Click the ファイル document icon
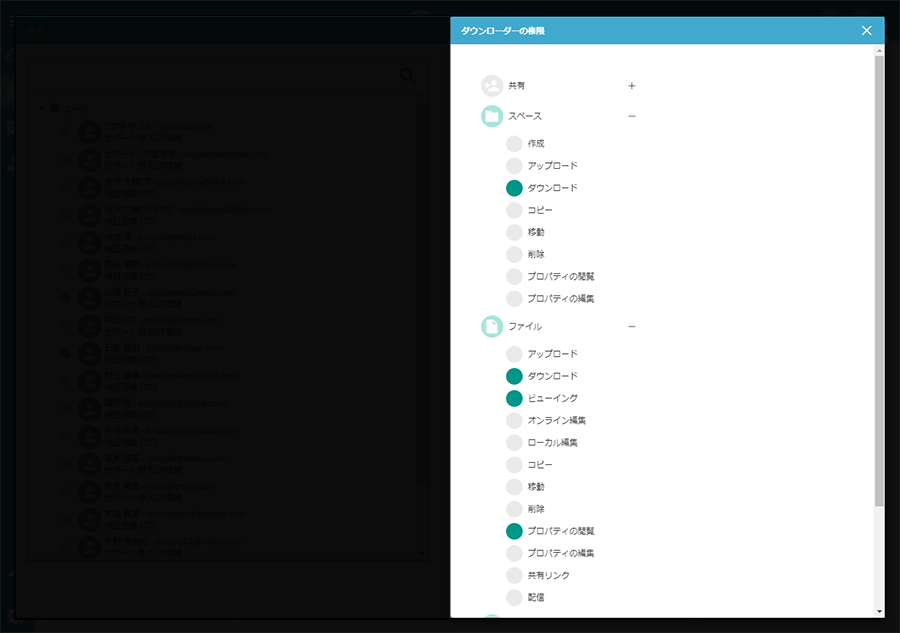 [492, 326]
